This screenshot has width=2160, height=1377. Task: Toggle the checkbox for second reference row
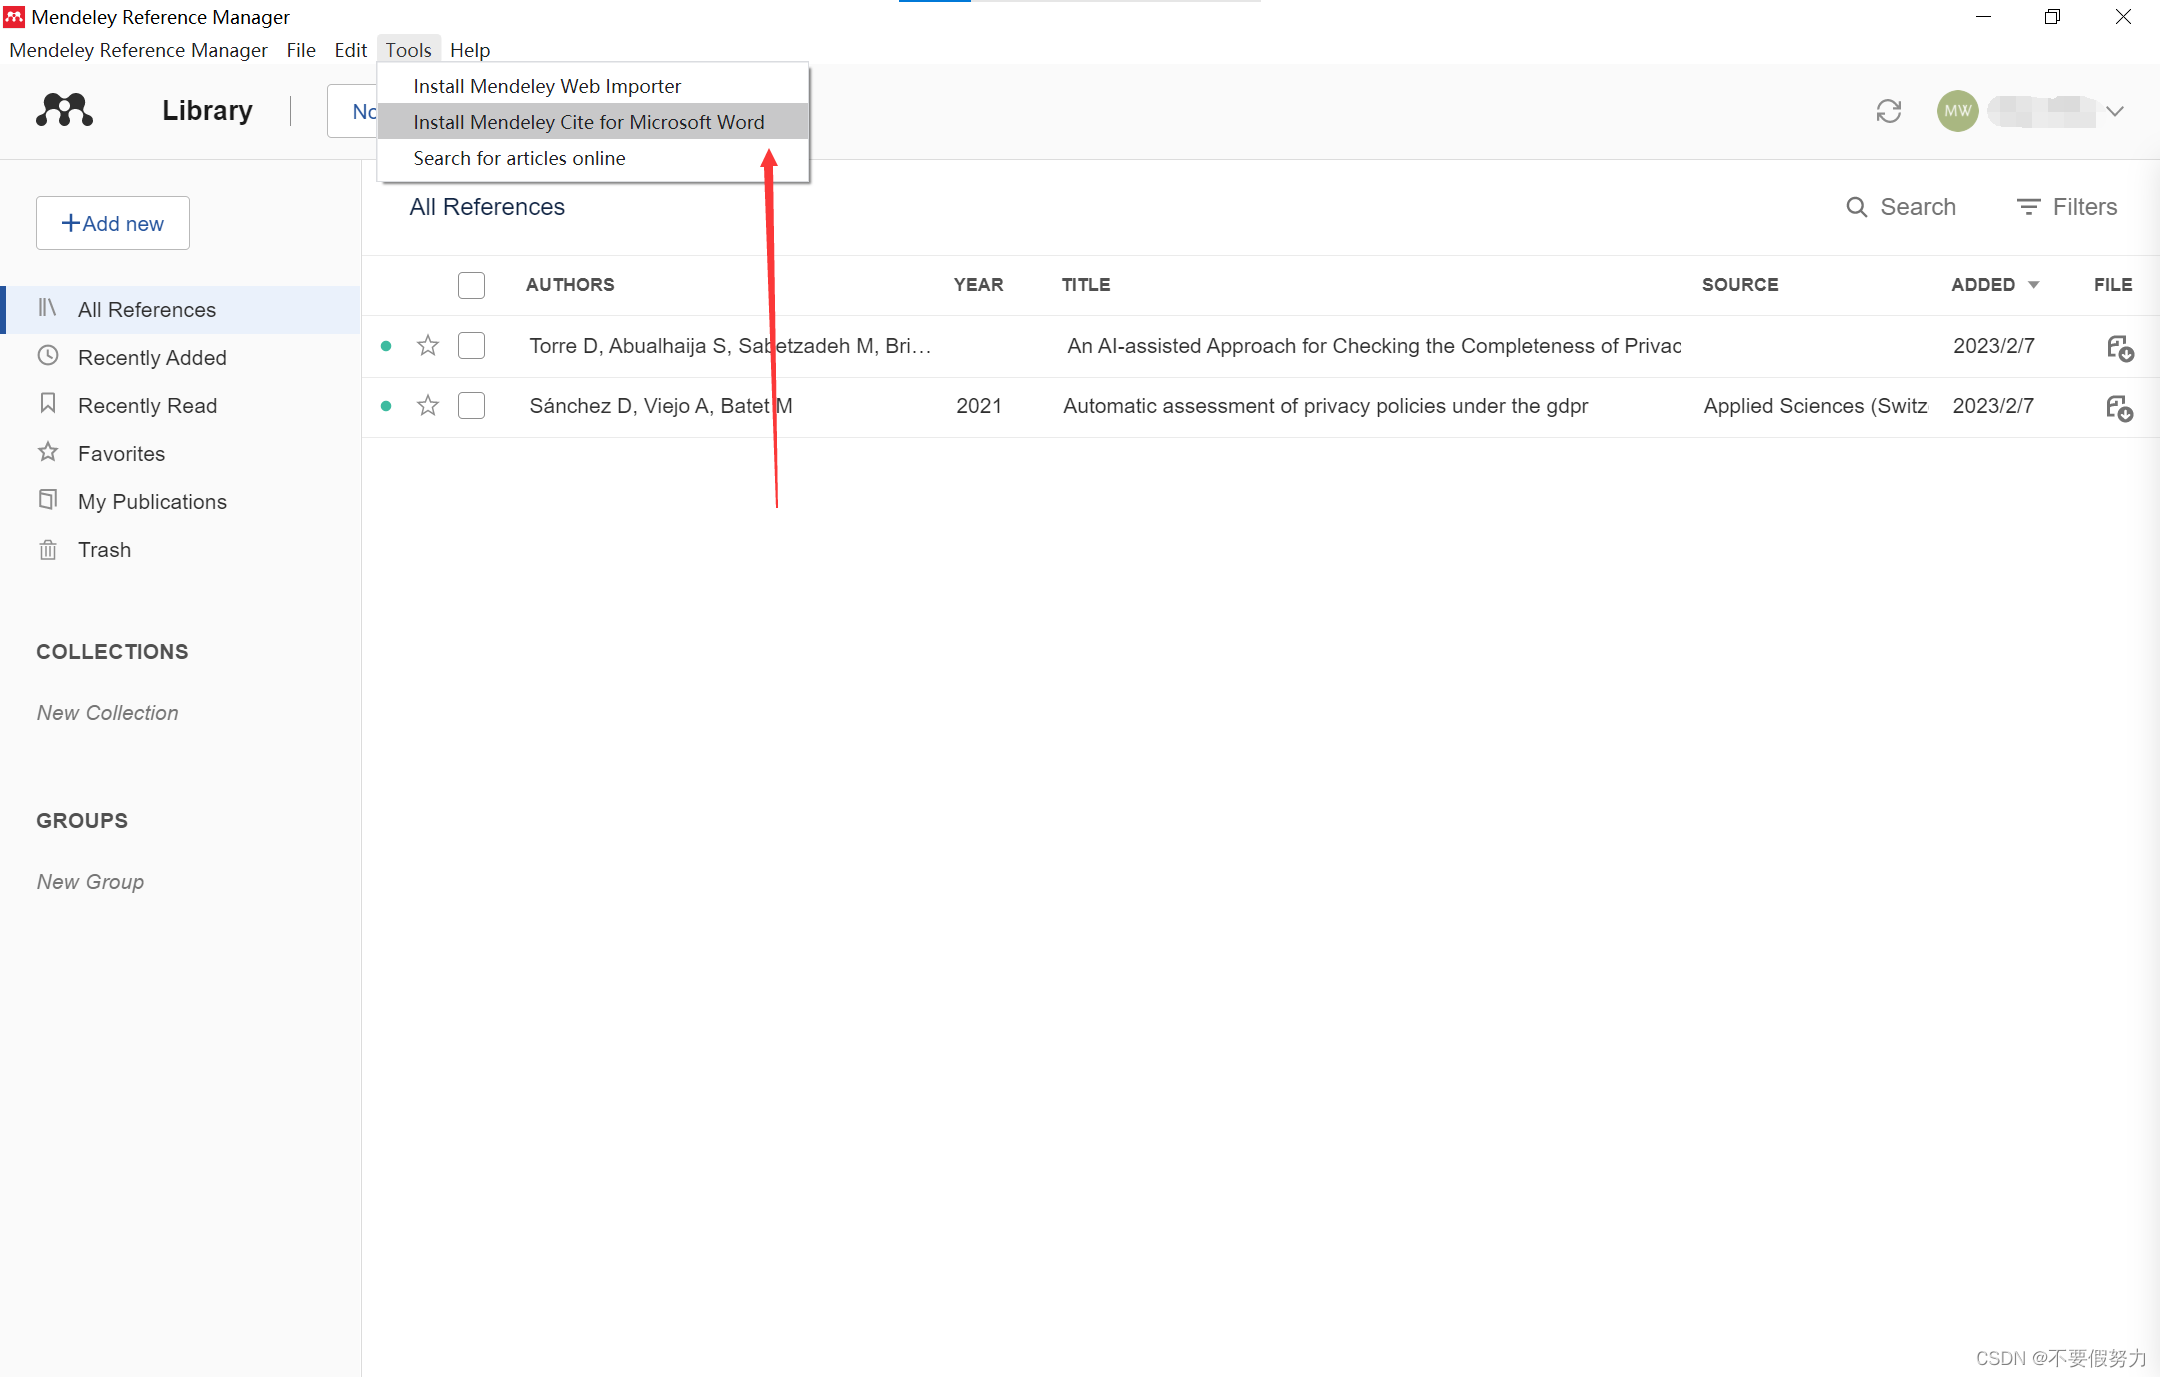pos(469,406)
